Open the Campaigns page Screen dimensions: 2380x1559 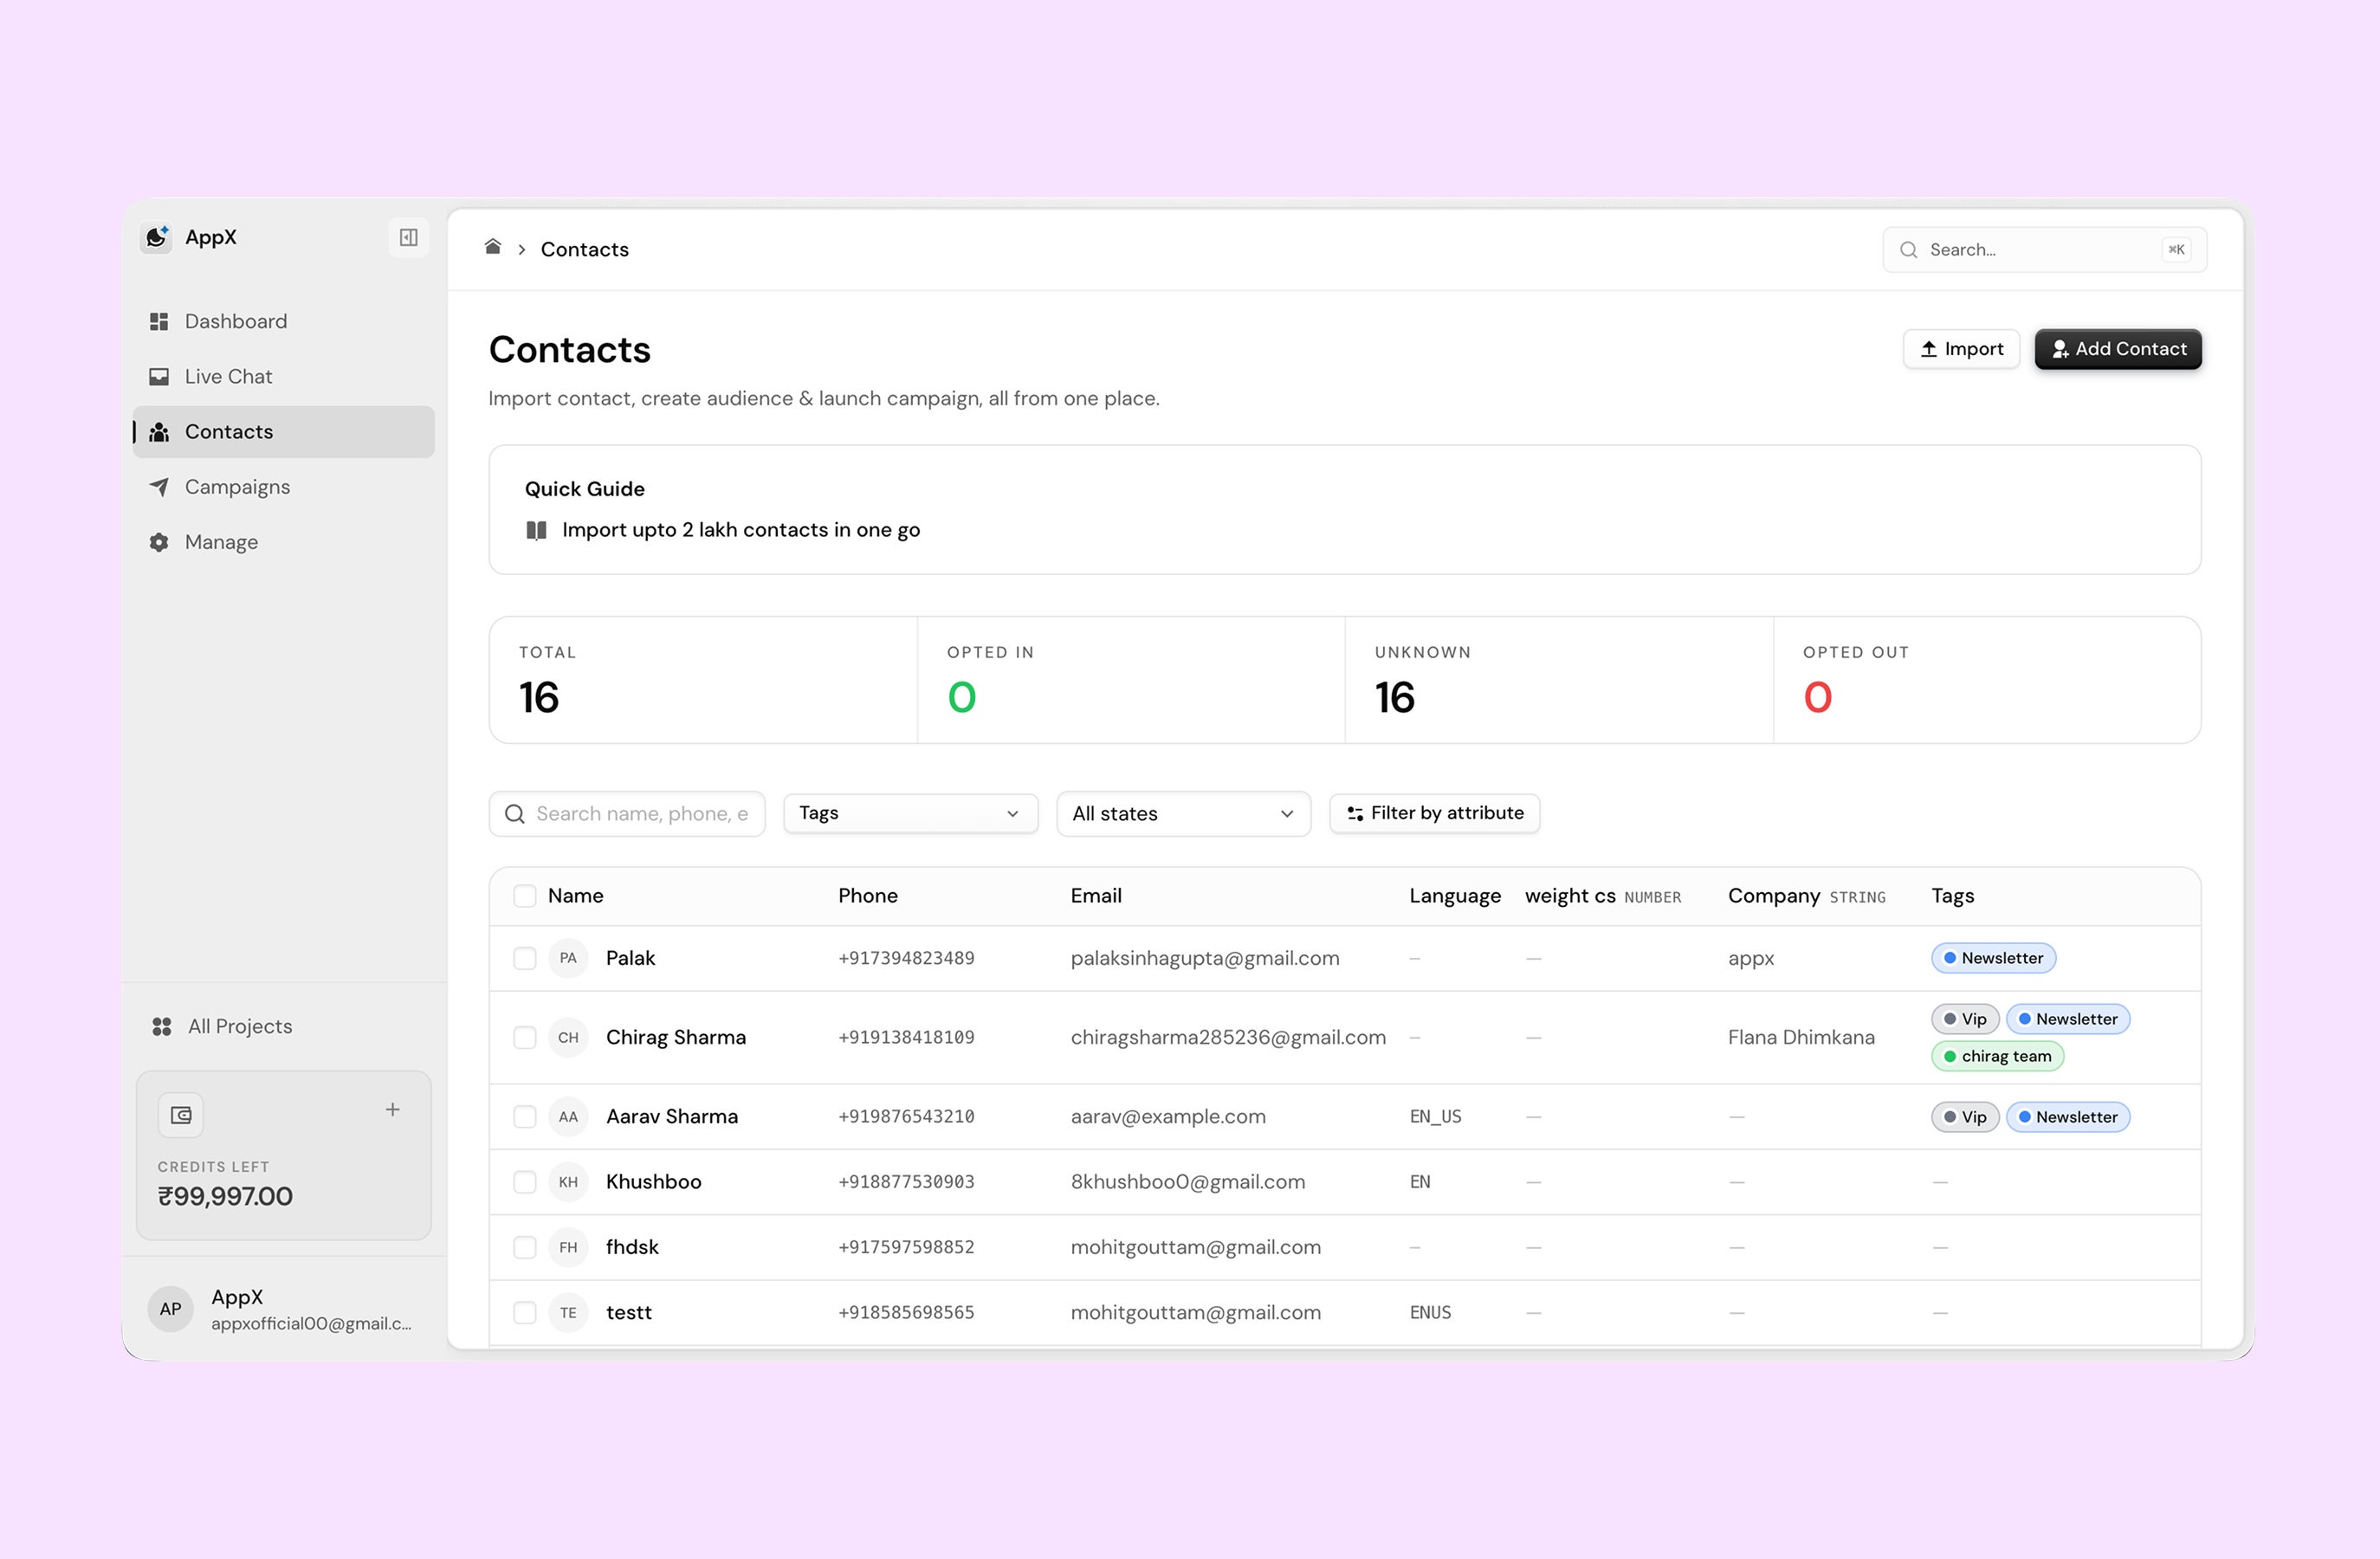click(284, 487)
